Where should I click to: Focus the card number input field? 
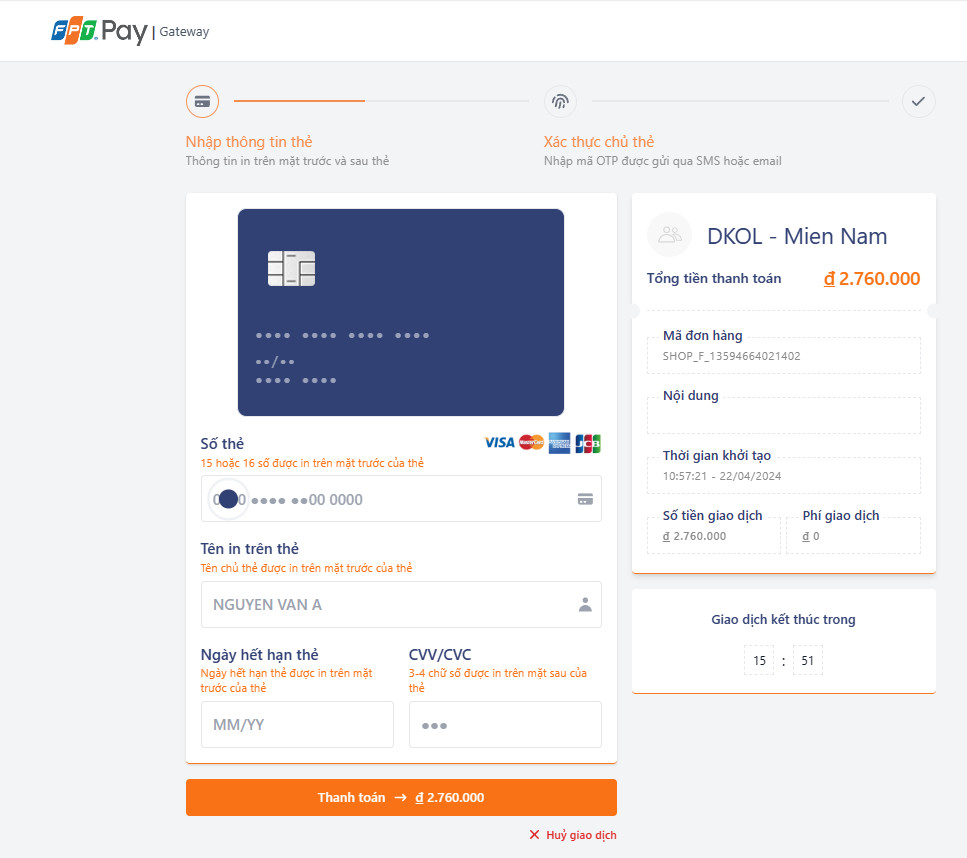(x=400, y=499)
